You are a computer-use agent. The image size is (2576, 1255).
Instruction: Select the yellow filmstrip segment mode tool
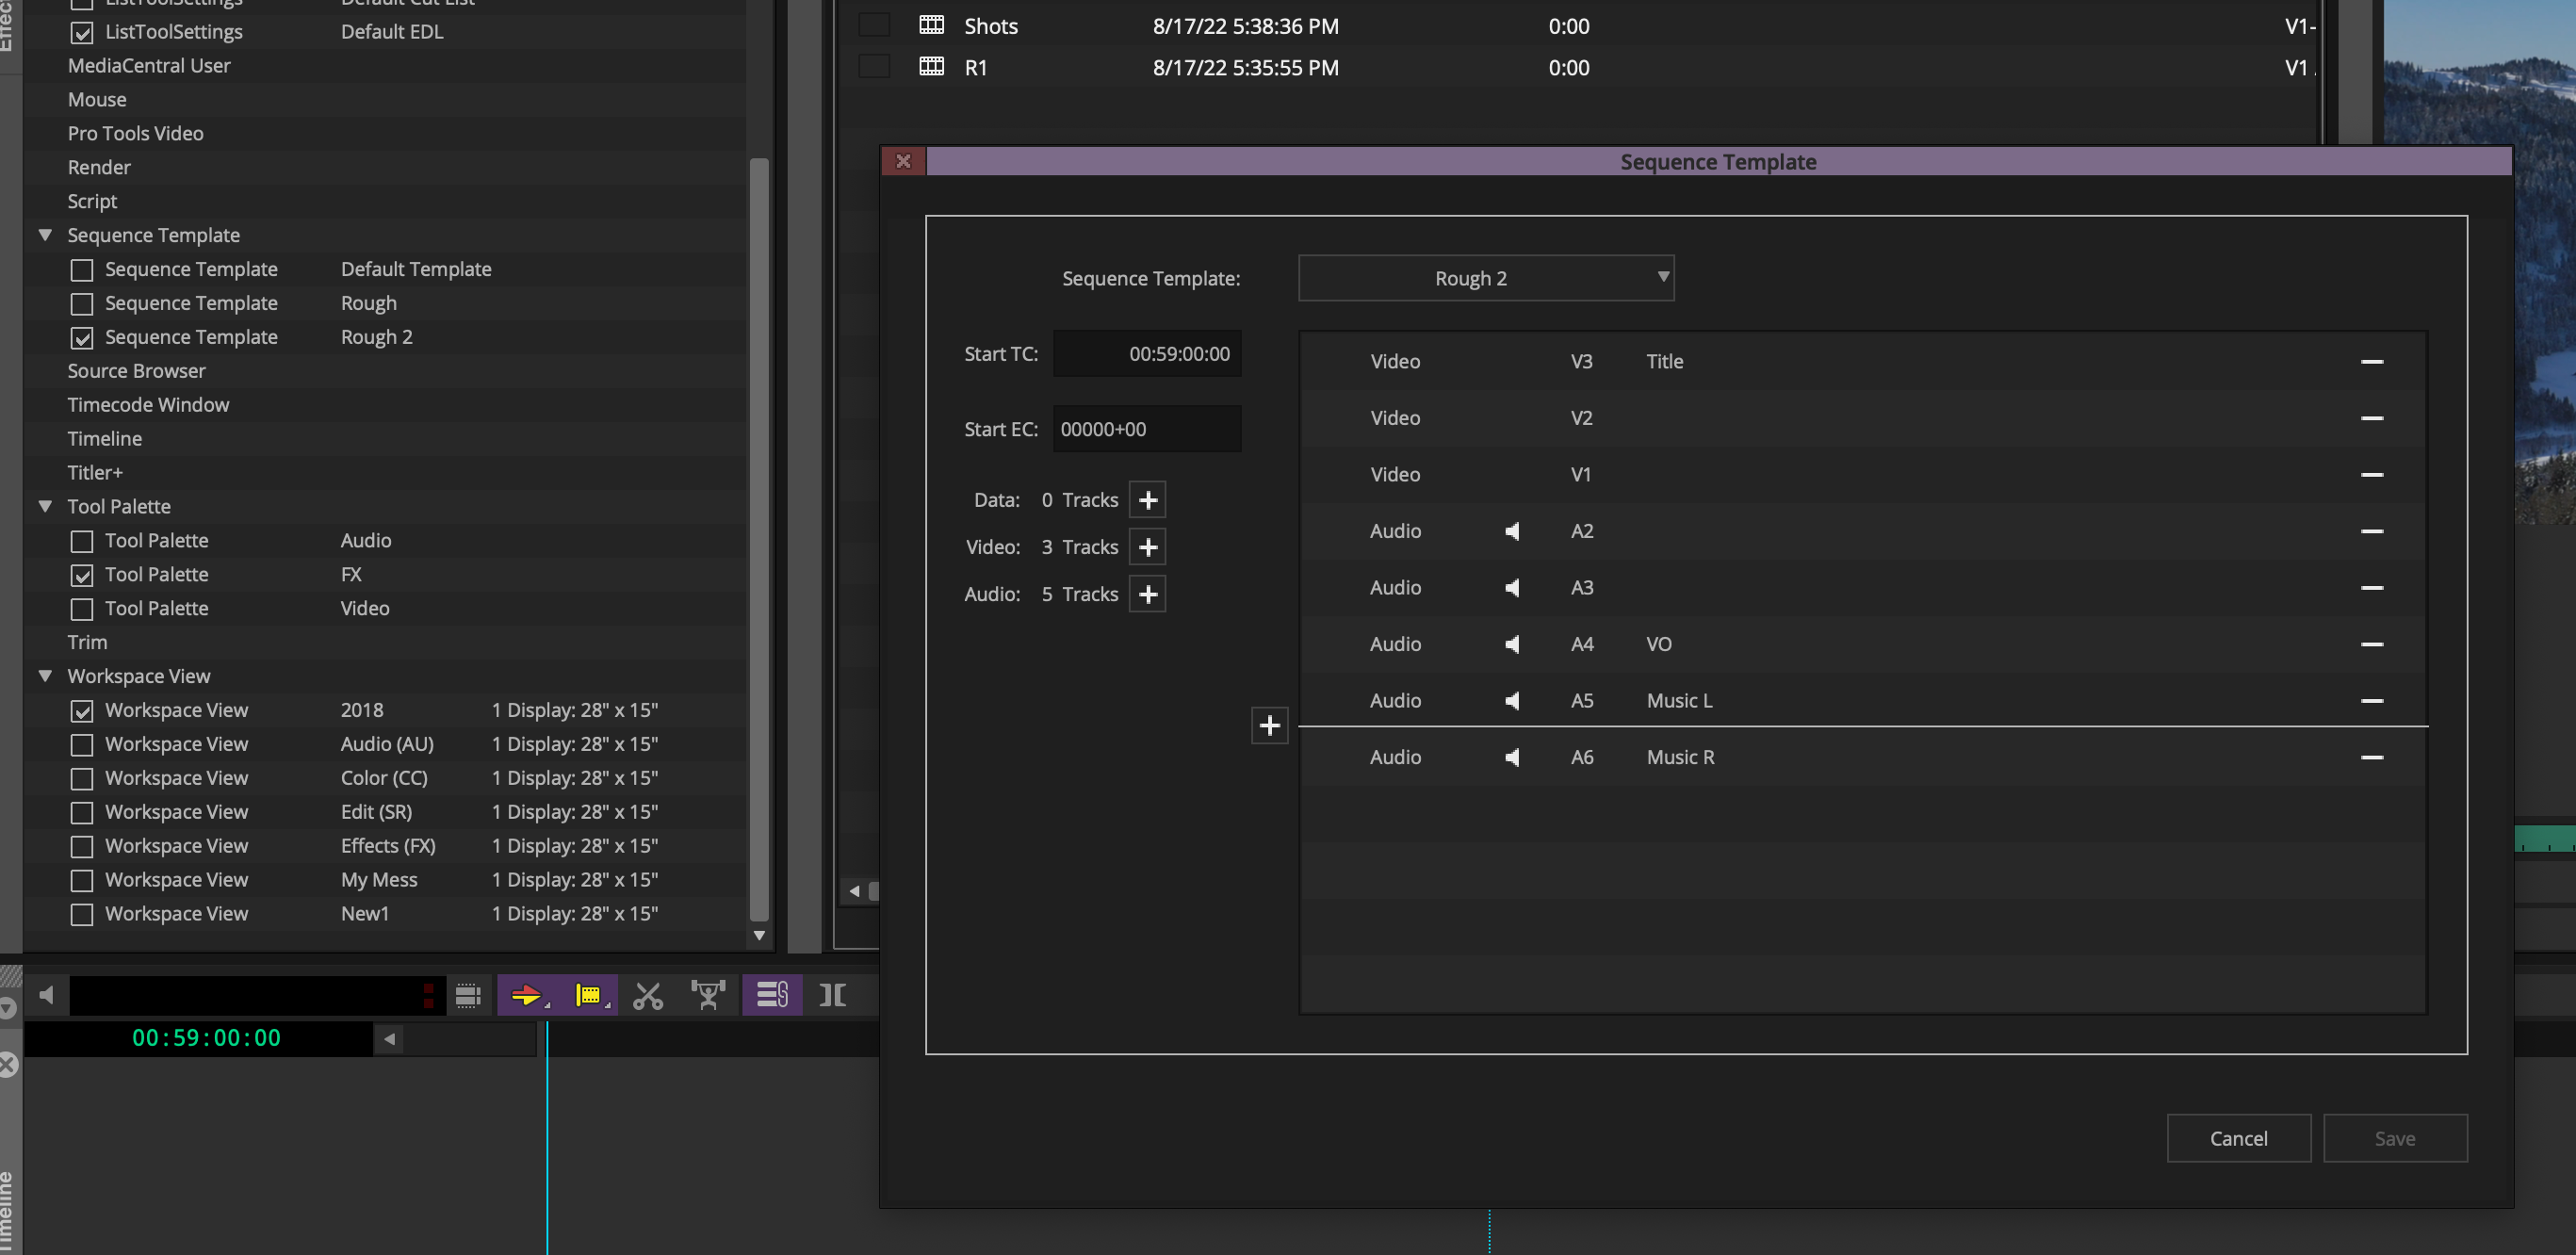point(589,995)
